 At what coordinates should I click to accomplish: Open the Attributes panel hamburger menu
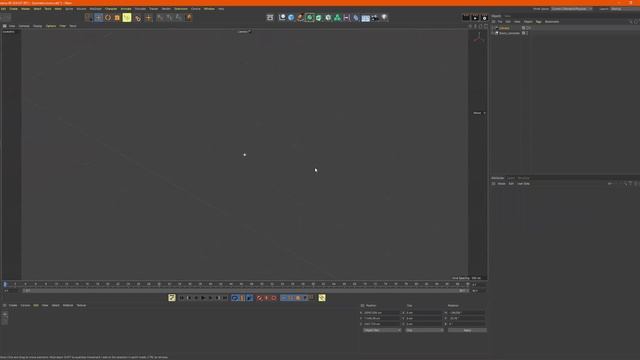[x=493, y=184]
